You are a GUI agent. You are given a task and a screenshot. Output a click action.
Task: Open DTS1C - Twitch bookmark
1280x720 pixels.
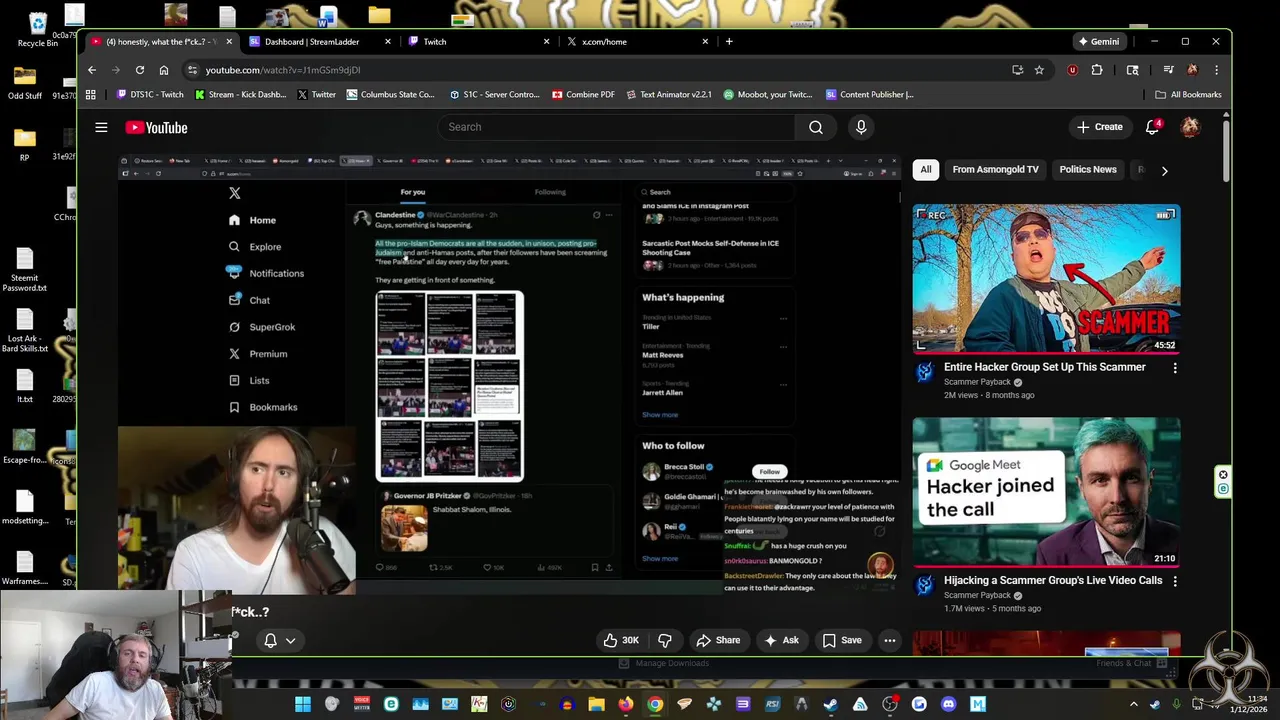[150, 95]
